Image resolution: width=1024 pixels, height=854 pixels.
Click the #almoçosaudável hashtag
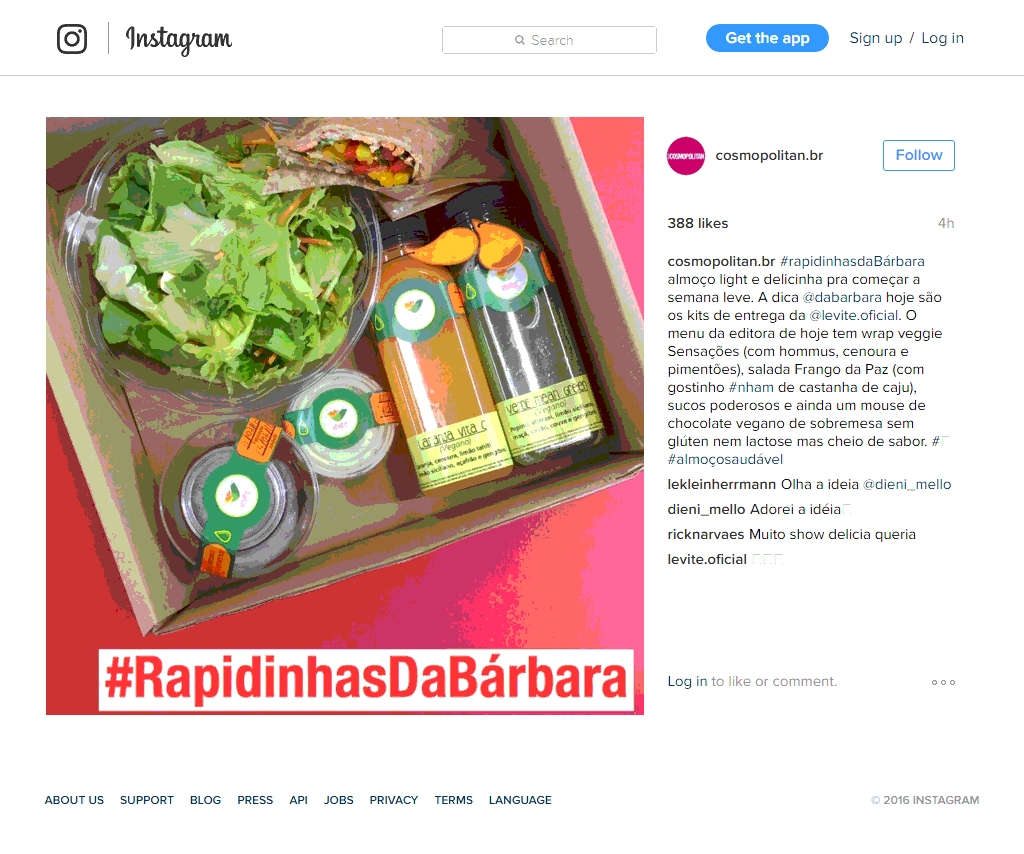click(725, 459)
